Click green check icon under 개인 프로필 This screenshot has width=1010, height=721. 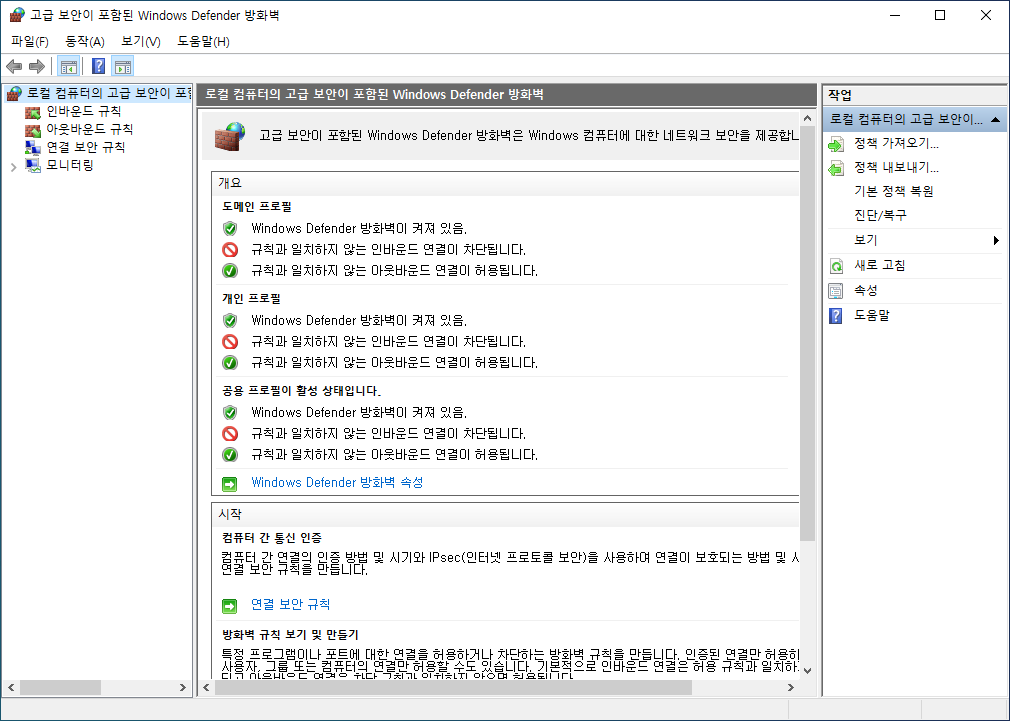point(230,363)
